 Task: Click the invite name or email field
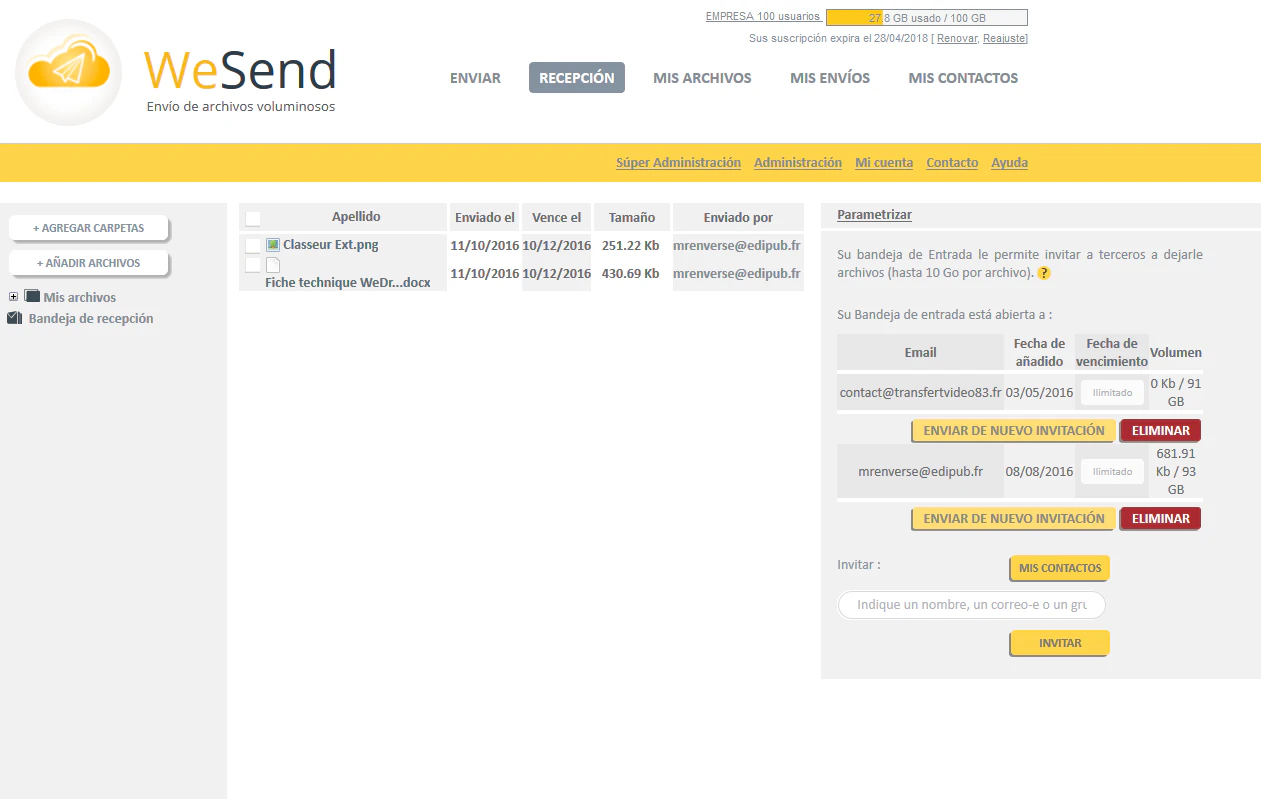971,605
